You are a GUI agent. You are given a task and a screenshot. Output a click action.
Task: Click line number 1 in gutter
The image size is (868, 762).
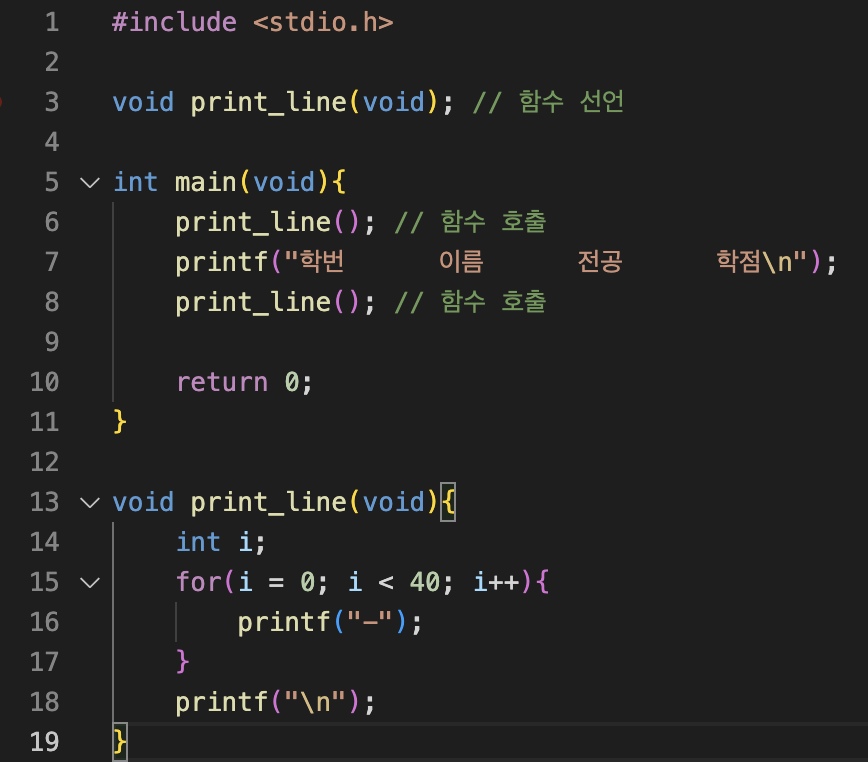tap(52, 23)
